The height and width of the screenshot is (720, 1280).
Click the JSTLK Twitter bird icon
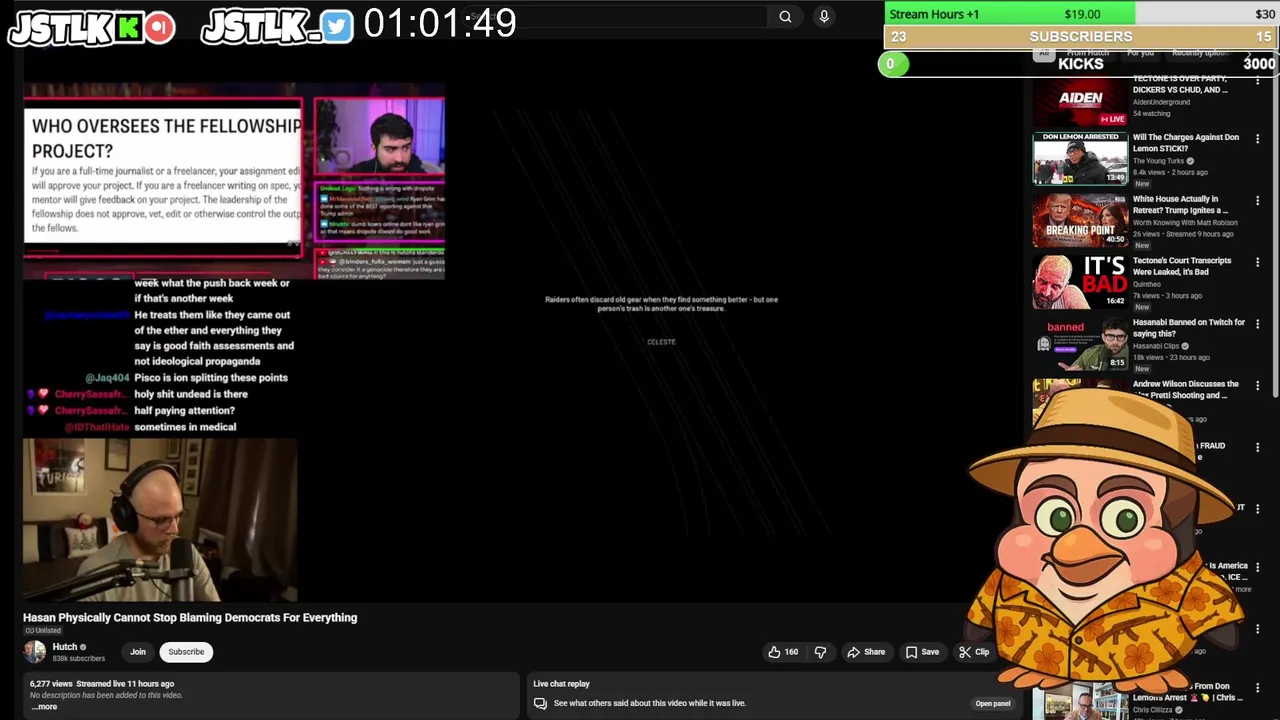pos(337,27)
